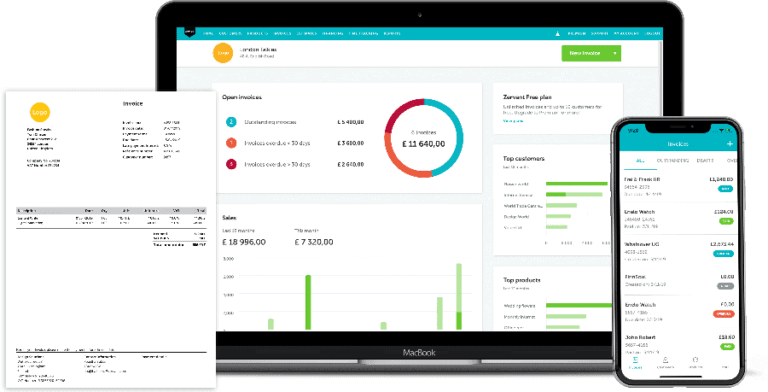Tap grey draft badge on FirstTest invoice
This screenshot has height=392, width=768.
coord(725,286)
